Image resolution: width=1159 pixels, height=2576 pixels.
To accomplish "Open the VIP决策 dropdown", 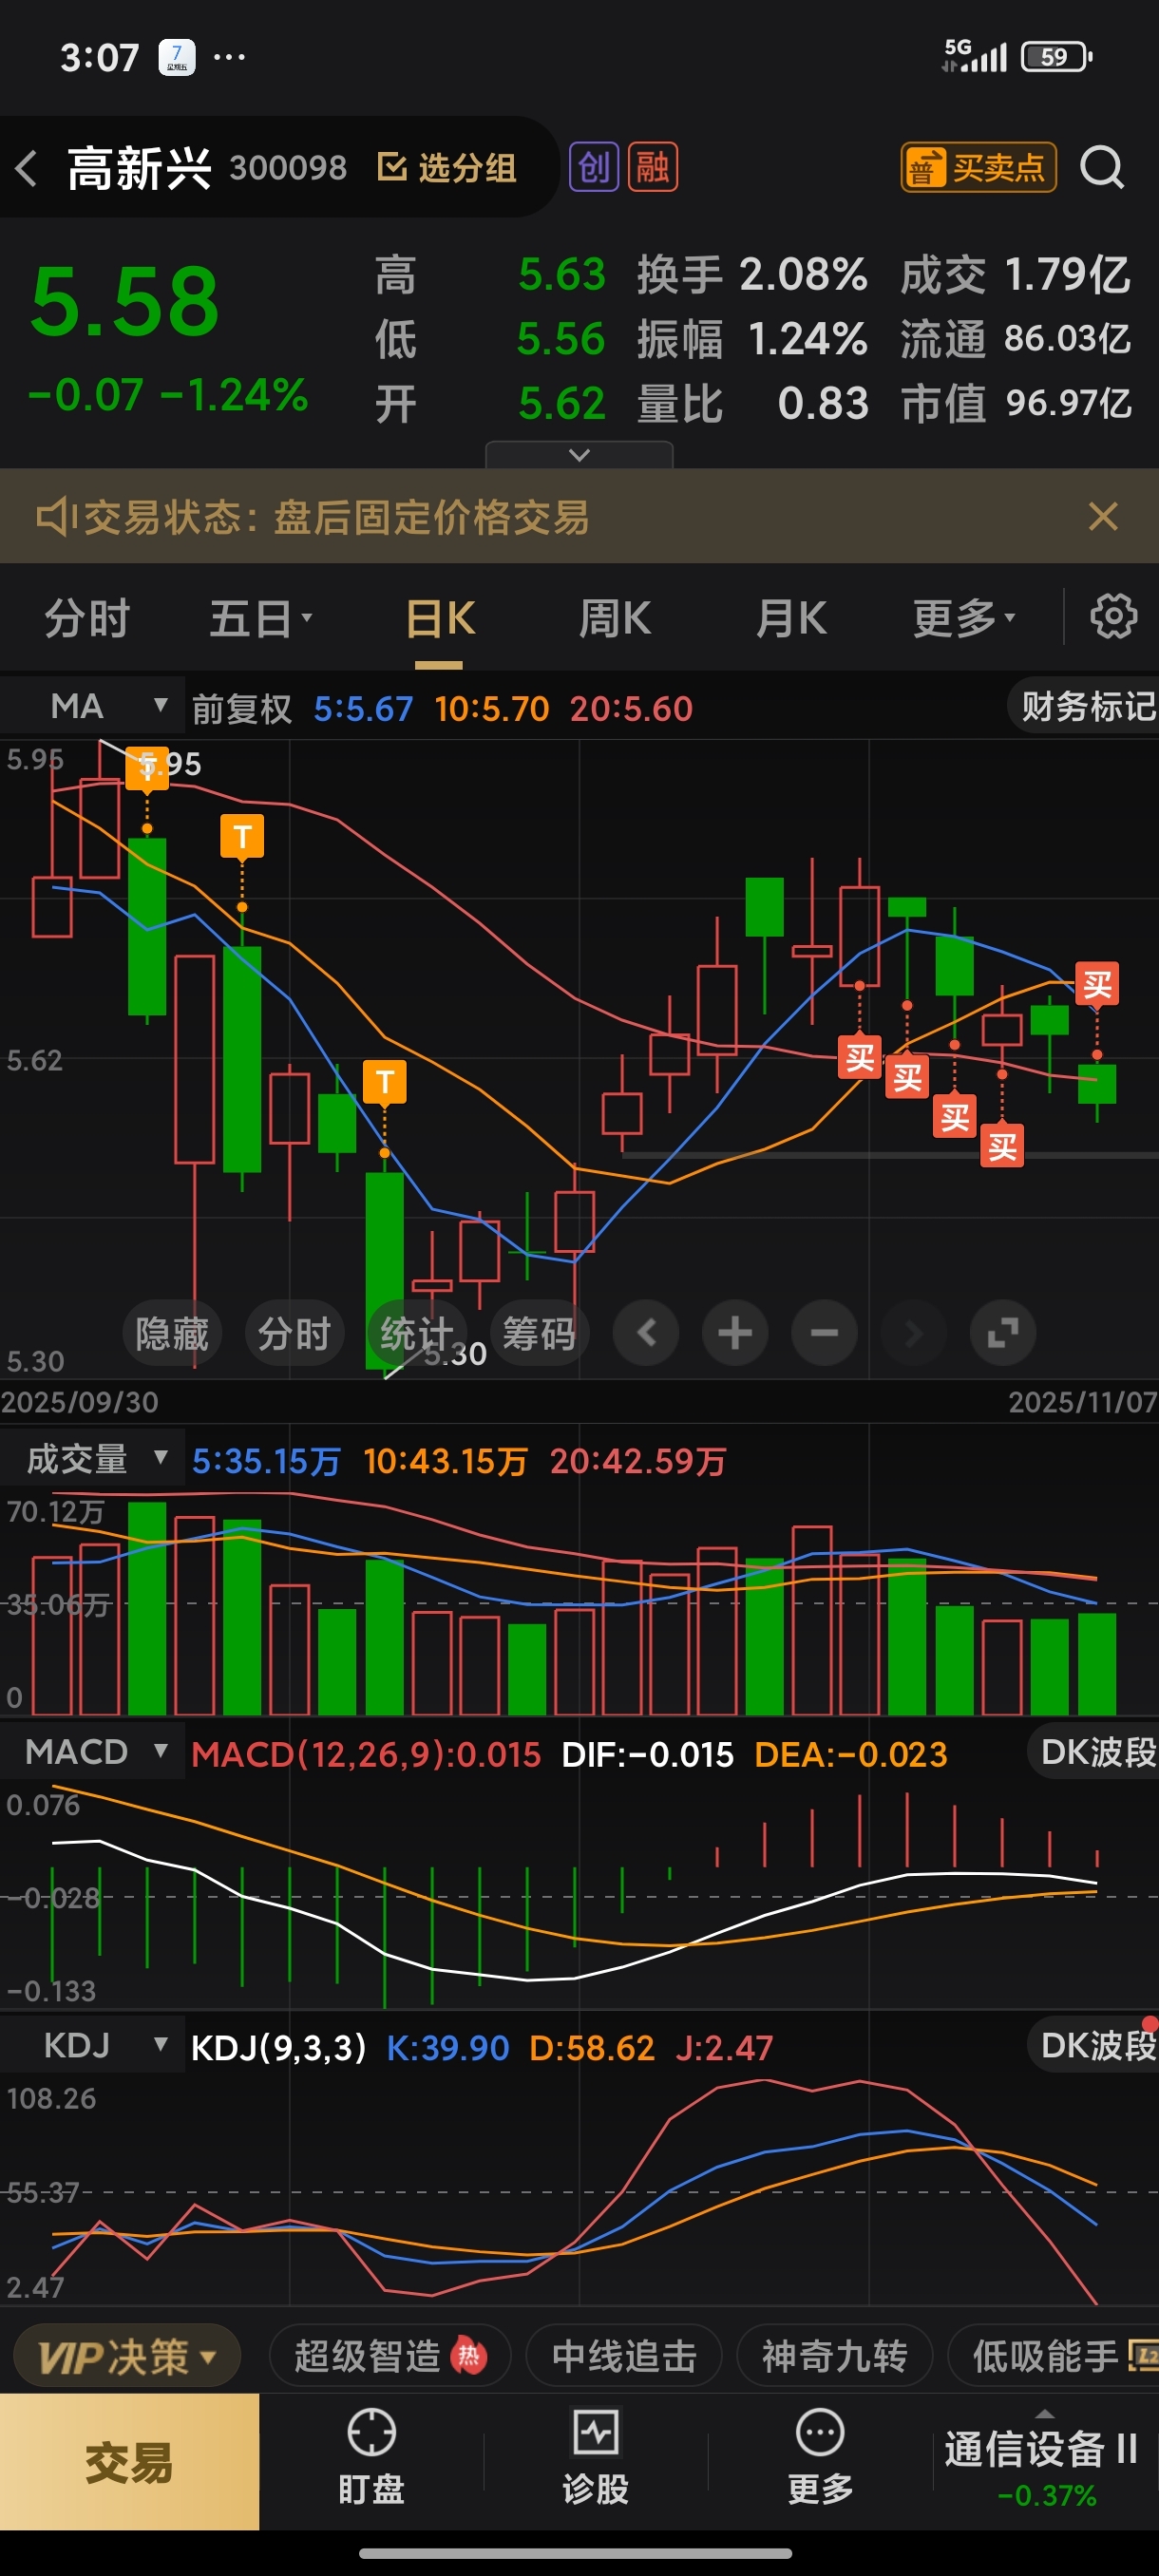I will click(x=126, y=2356).
